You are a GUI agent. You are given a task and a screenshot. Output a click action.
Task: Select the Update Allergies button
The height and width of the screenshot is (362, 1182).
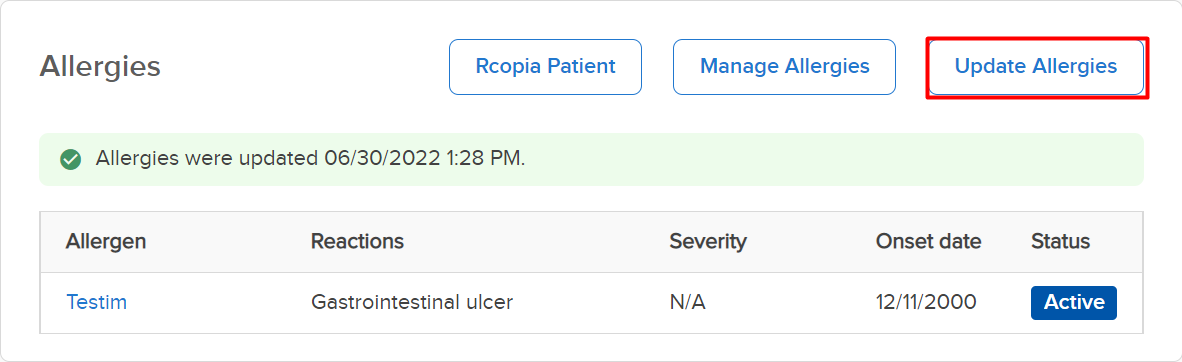tap(1036, 67)
